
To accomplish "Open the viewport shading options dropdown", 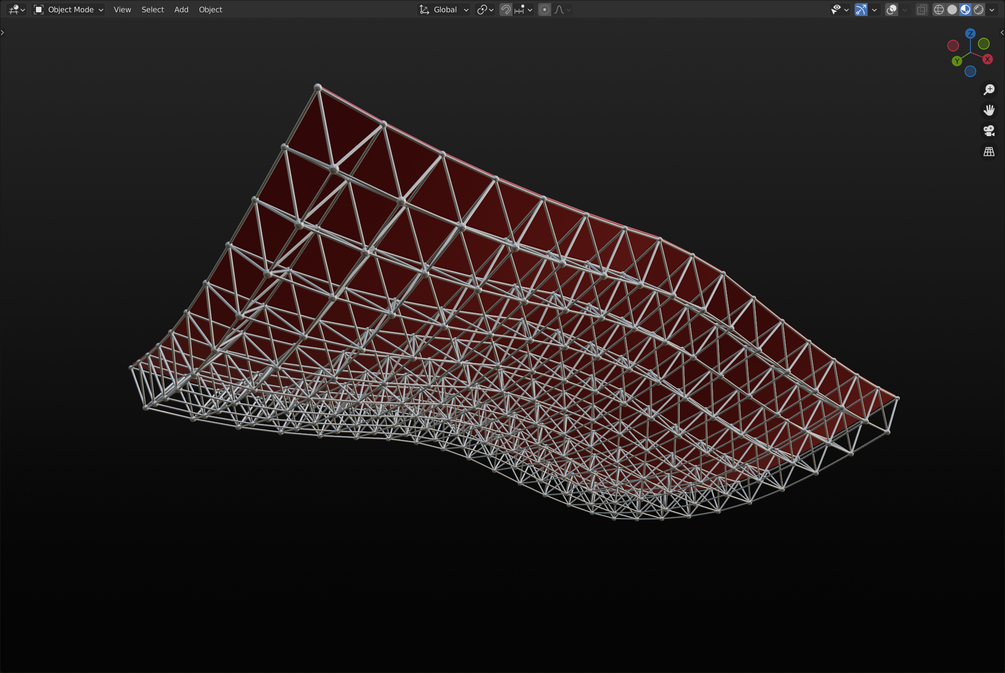I will point(992,10).
